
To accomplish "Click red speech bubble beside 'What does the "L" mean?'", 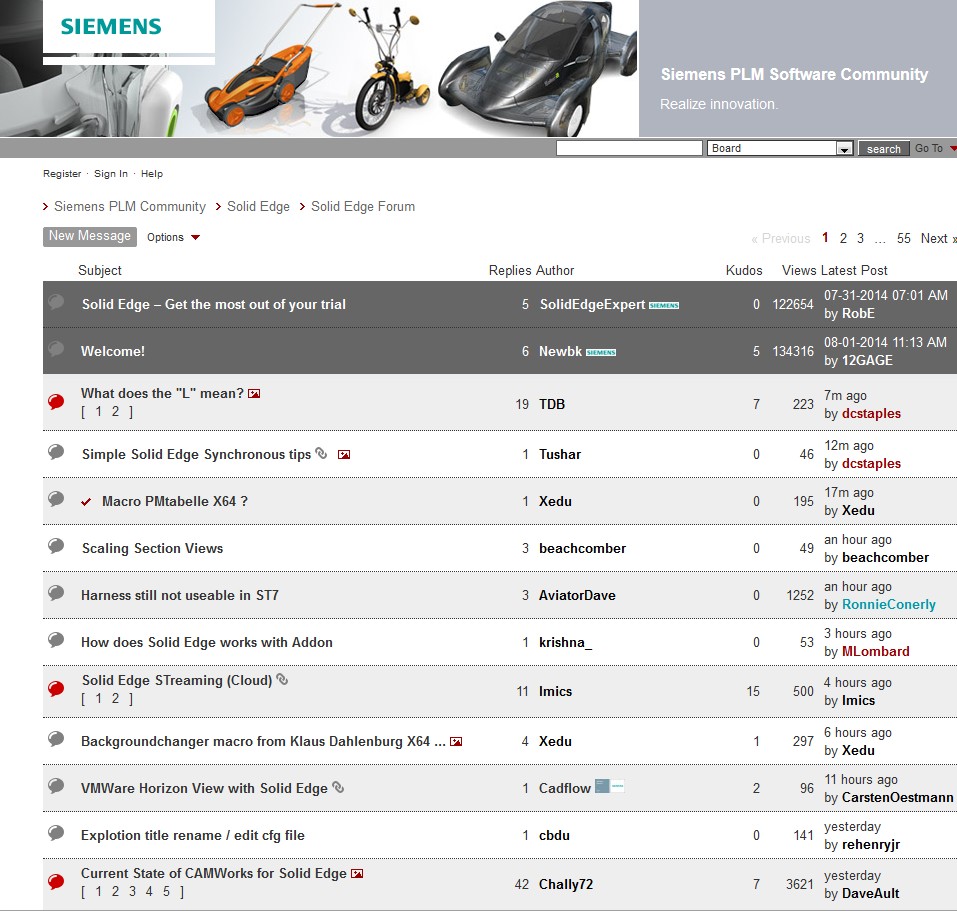I will [57, 402].
